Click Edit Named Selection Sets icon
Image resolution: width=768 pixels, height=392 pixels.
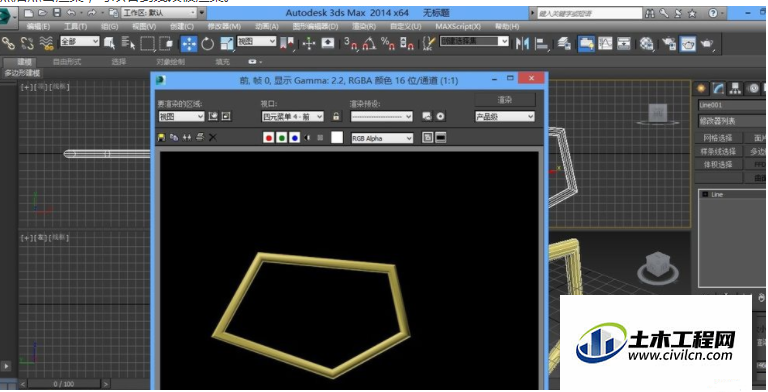[x=428, y=44]
